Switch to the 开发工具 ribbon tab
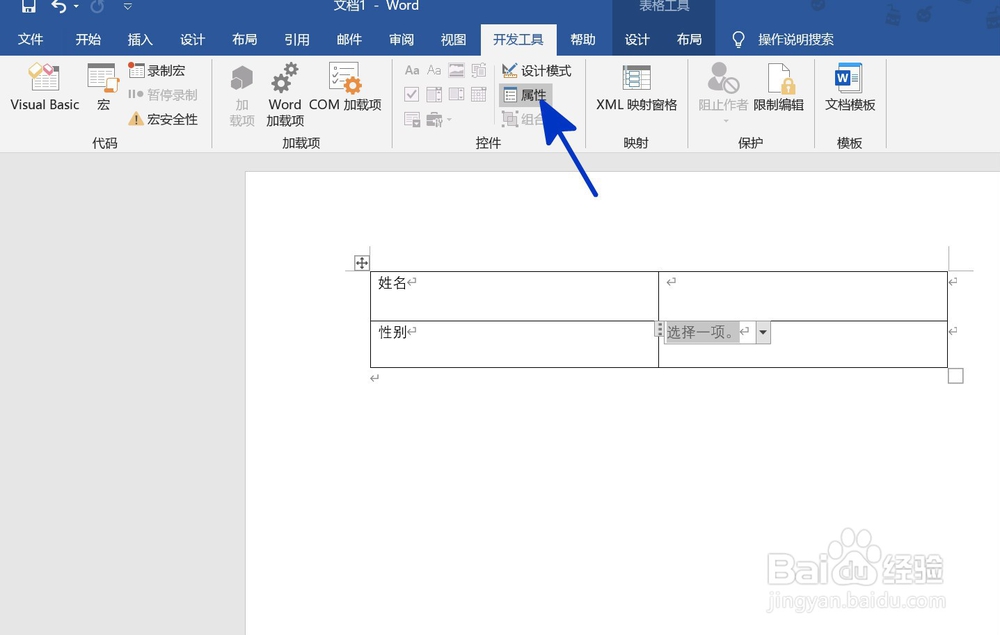 [518, 40]
